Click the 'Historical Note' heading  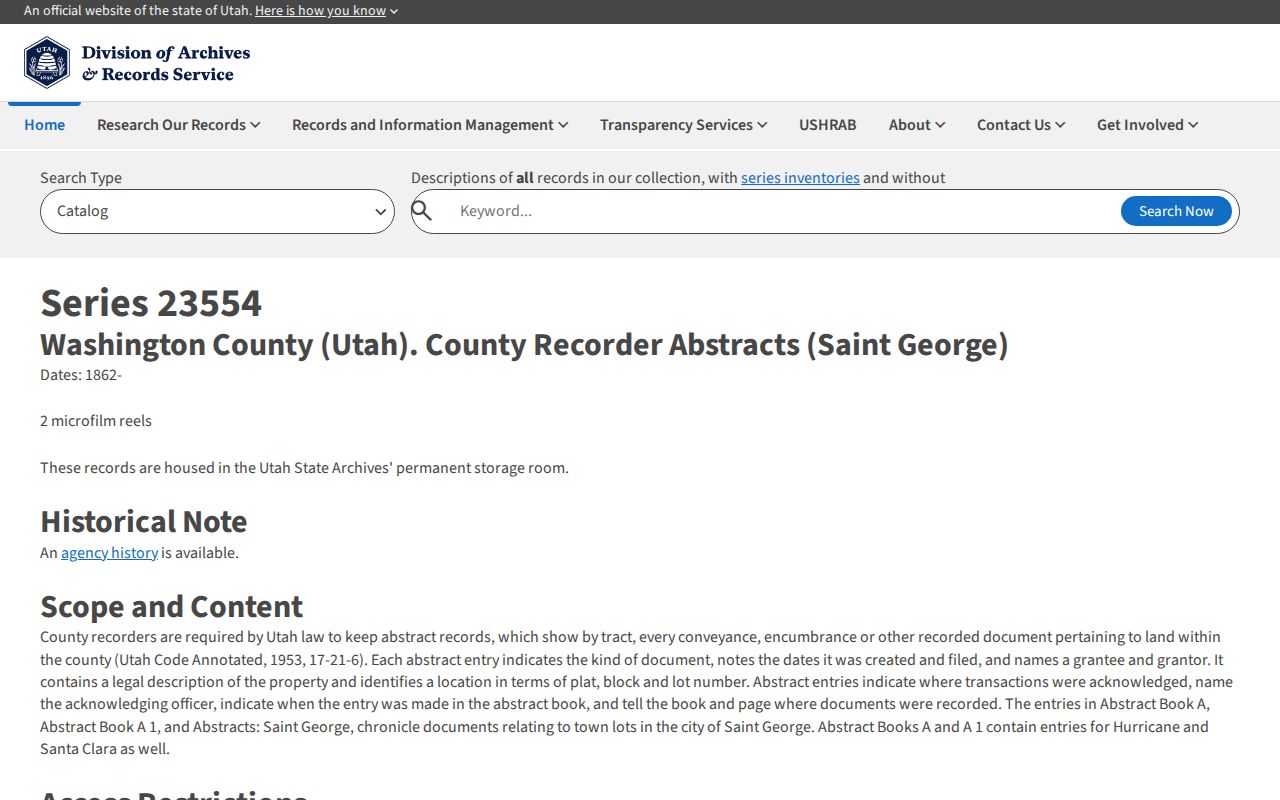point(143,521)
